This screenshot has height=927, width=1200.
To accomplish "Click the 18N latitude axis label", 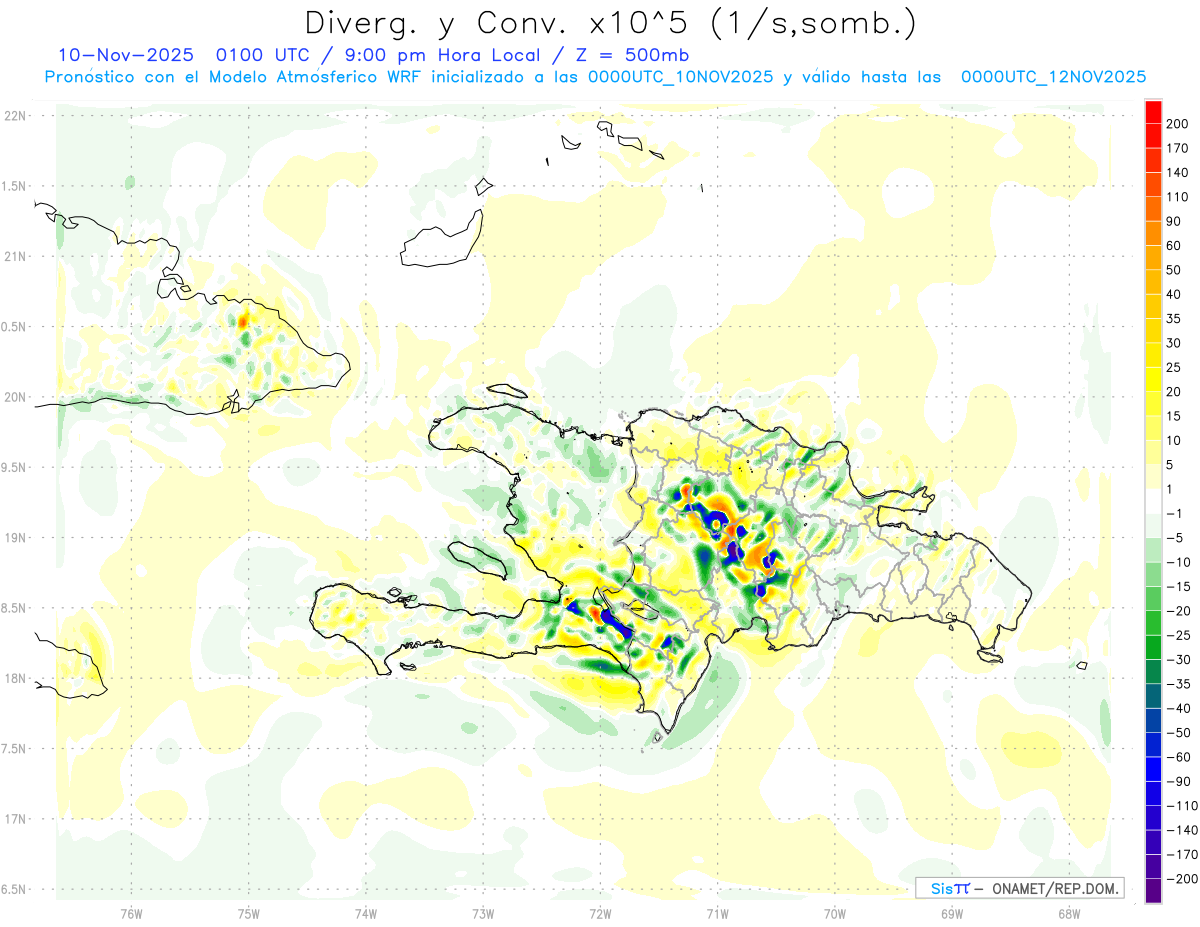I will [x=15, y=679].
